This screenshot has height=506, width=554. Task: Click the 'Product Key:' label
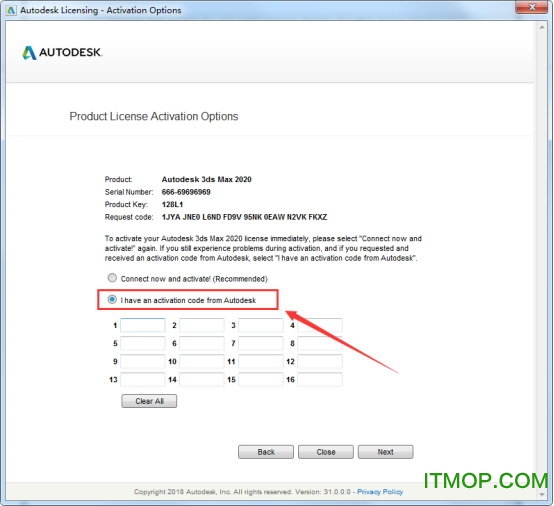[x=126, y=204]
